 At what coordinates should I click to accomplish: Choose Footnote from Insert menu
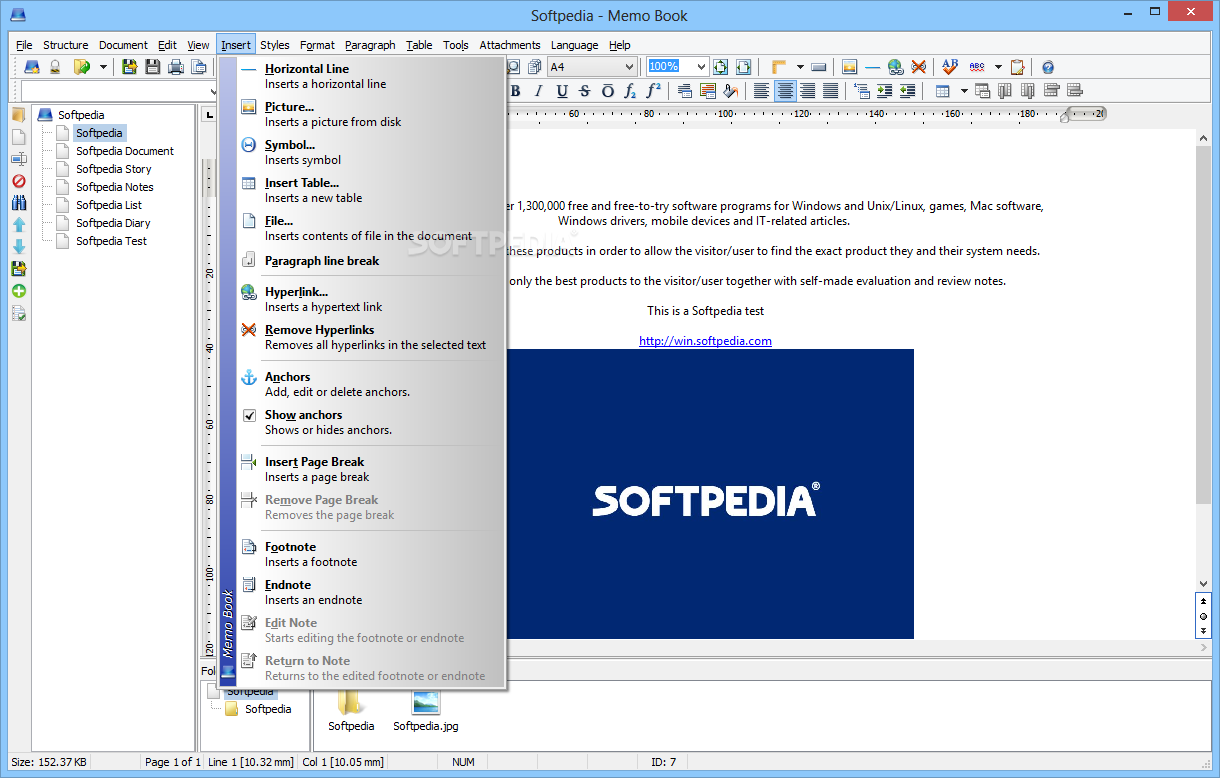(371, 554)
